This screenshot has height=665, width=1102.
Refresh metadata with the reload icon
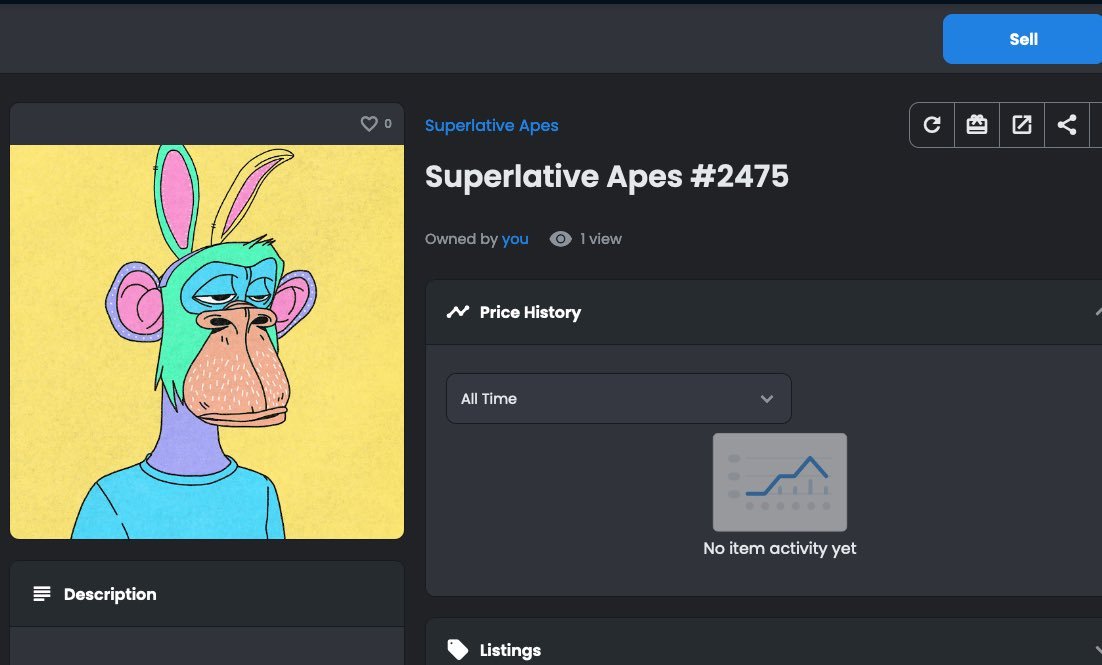pyautogui.click(x=932, y=125)
